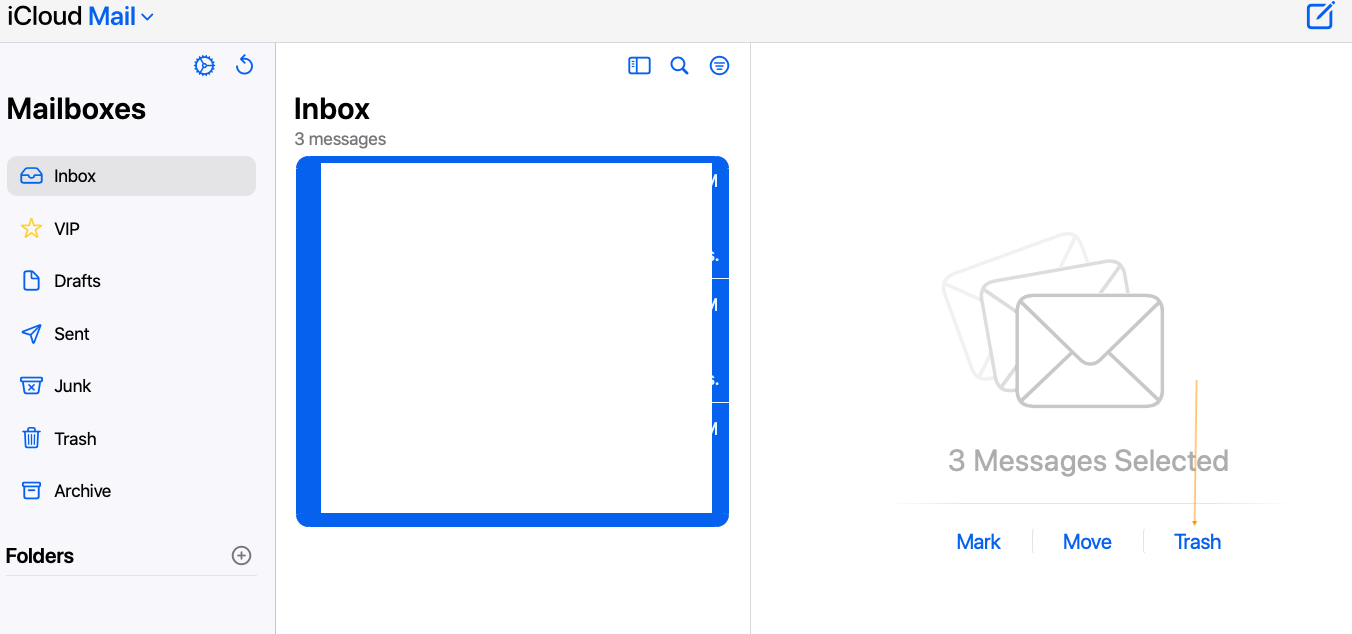Open search with magnifying glass icon
This screenshot has height=634, width=1352.
679,66
